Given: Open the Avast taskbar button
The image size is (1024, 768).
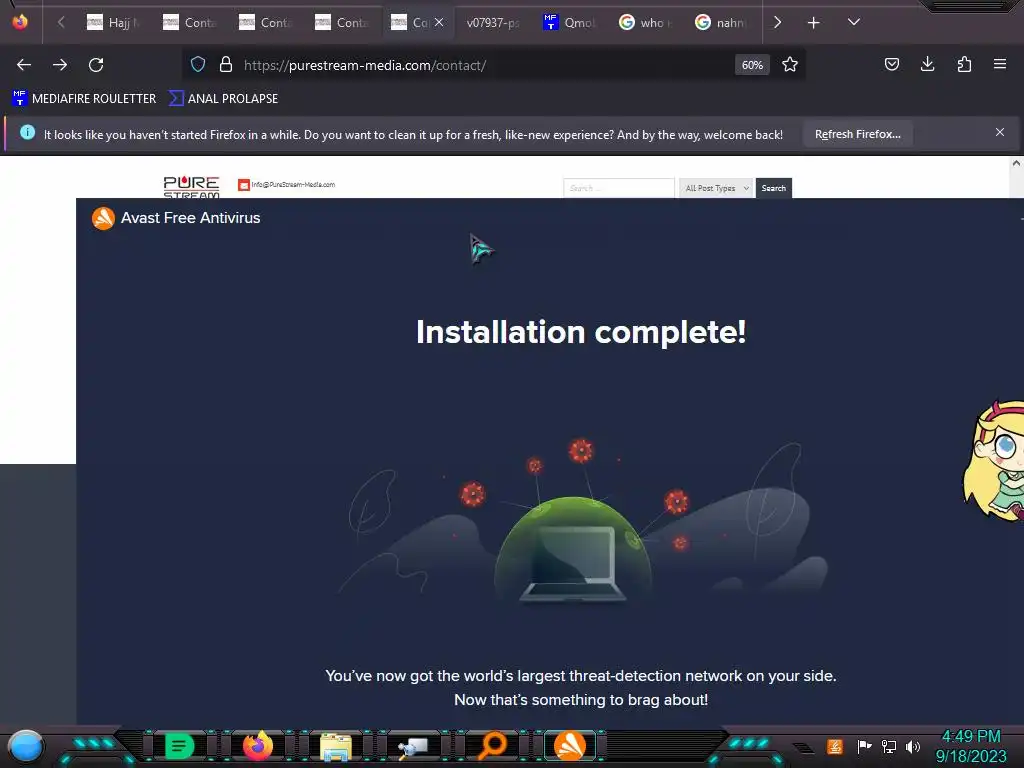Looking at the screenshot, I should 570,746.
